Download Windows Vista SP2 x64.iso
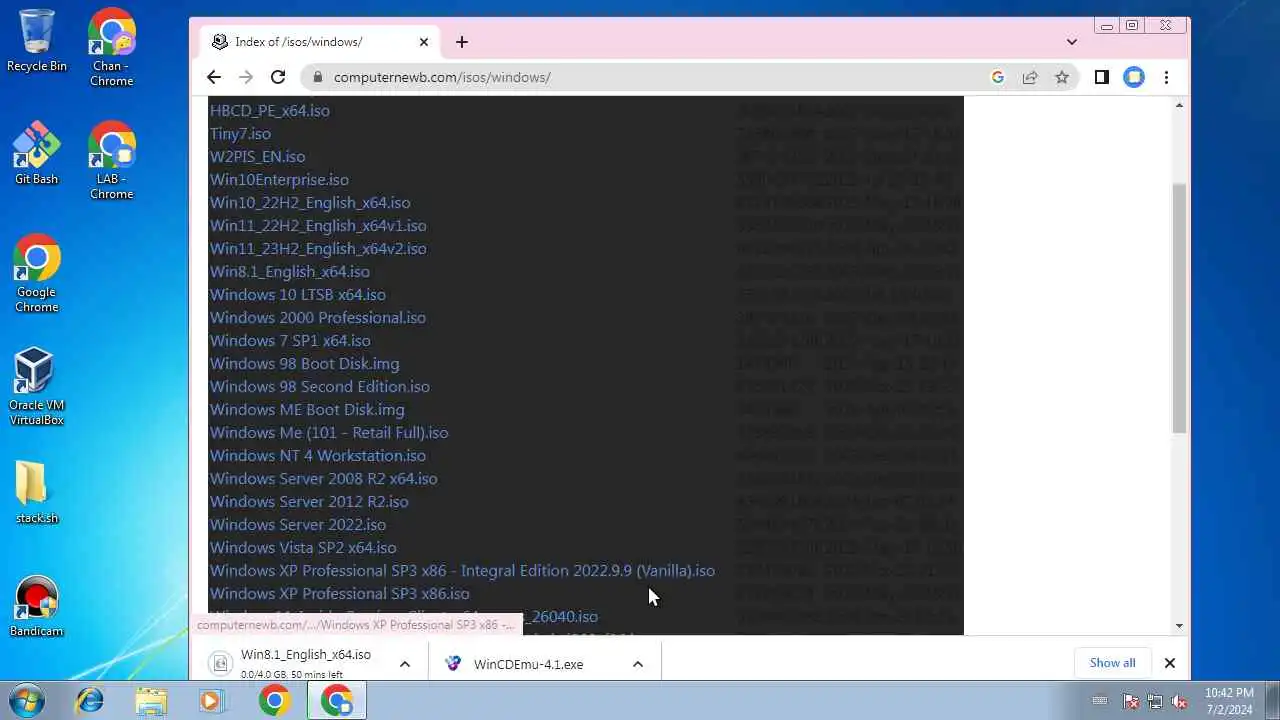Image resolution: width=1280 pixels, height=720 pixels. 303,547
